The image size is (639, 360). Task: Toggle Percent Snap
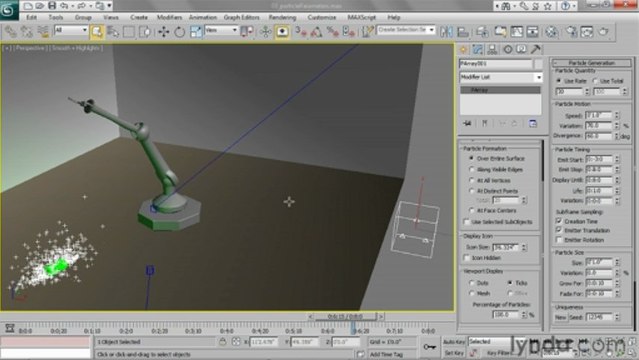point(333,31)
